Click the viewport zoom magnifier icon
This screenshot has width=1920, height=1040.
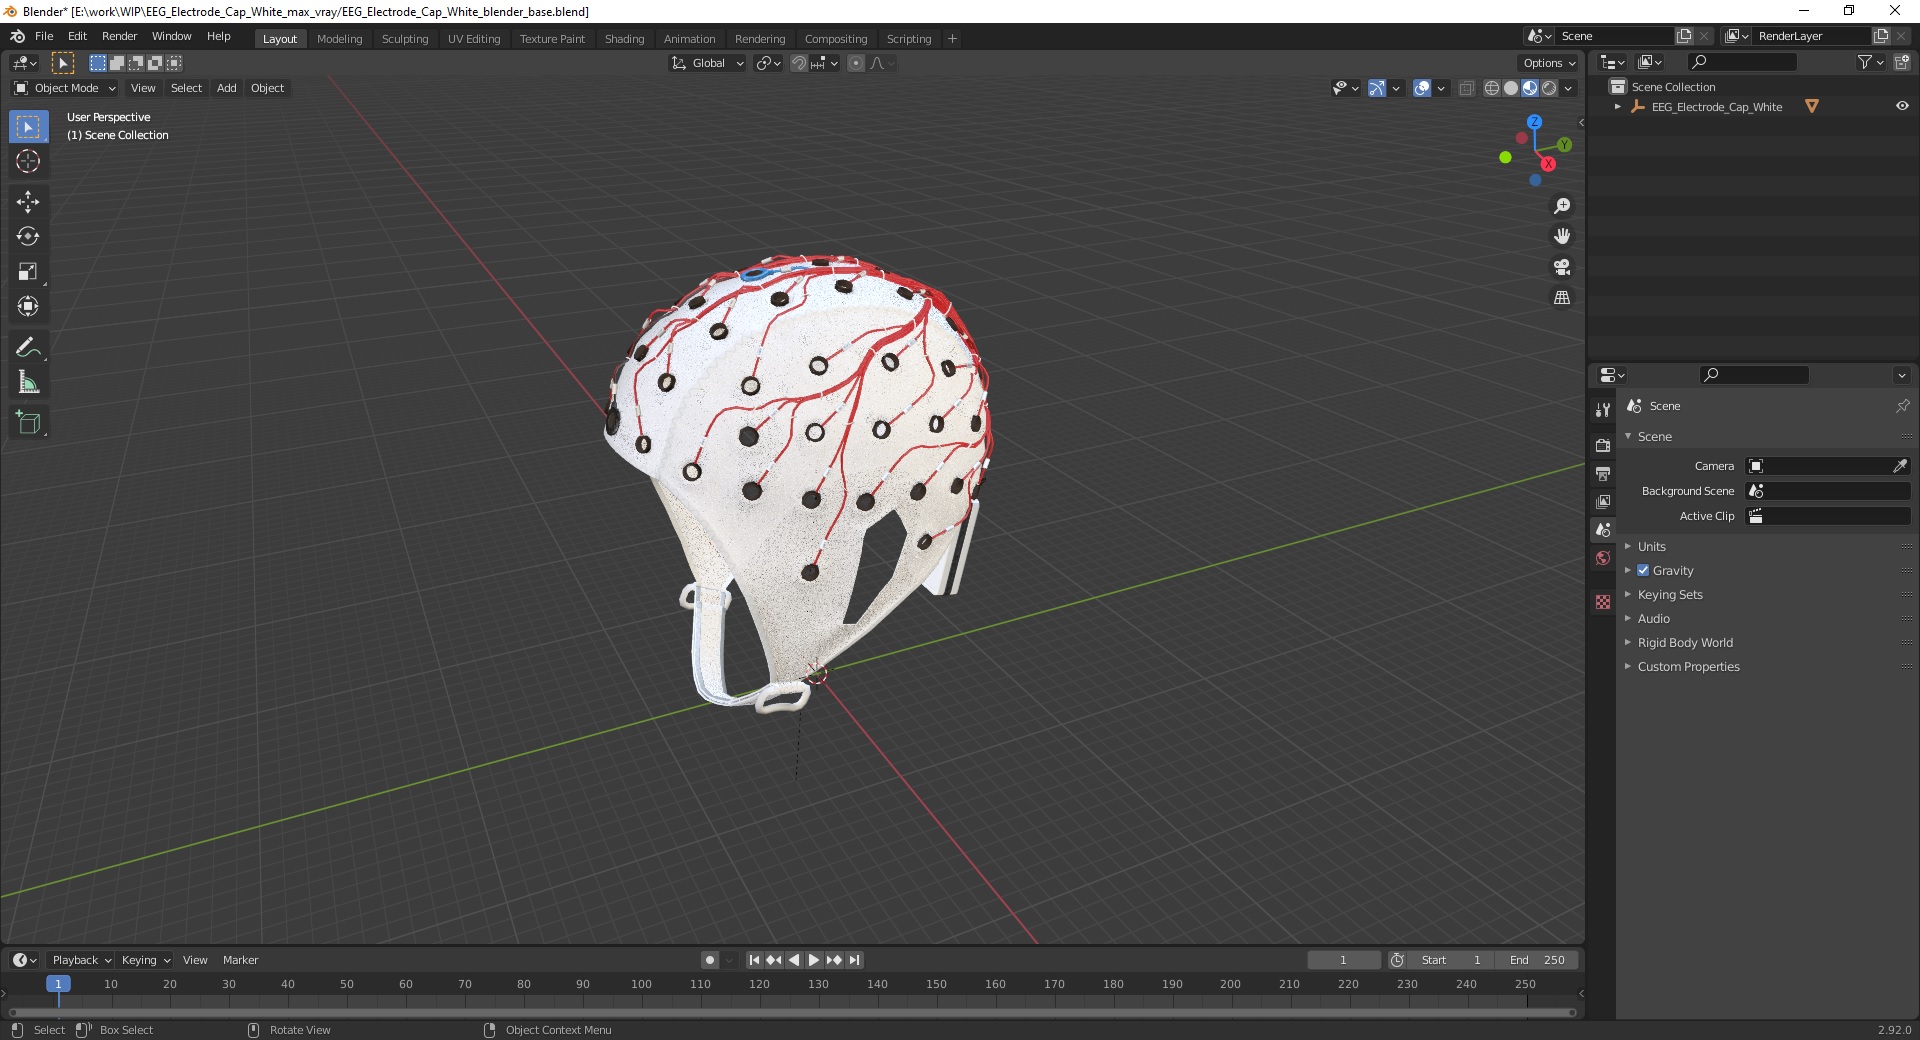tap(1562, 206)
